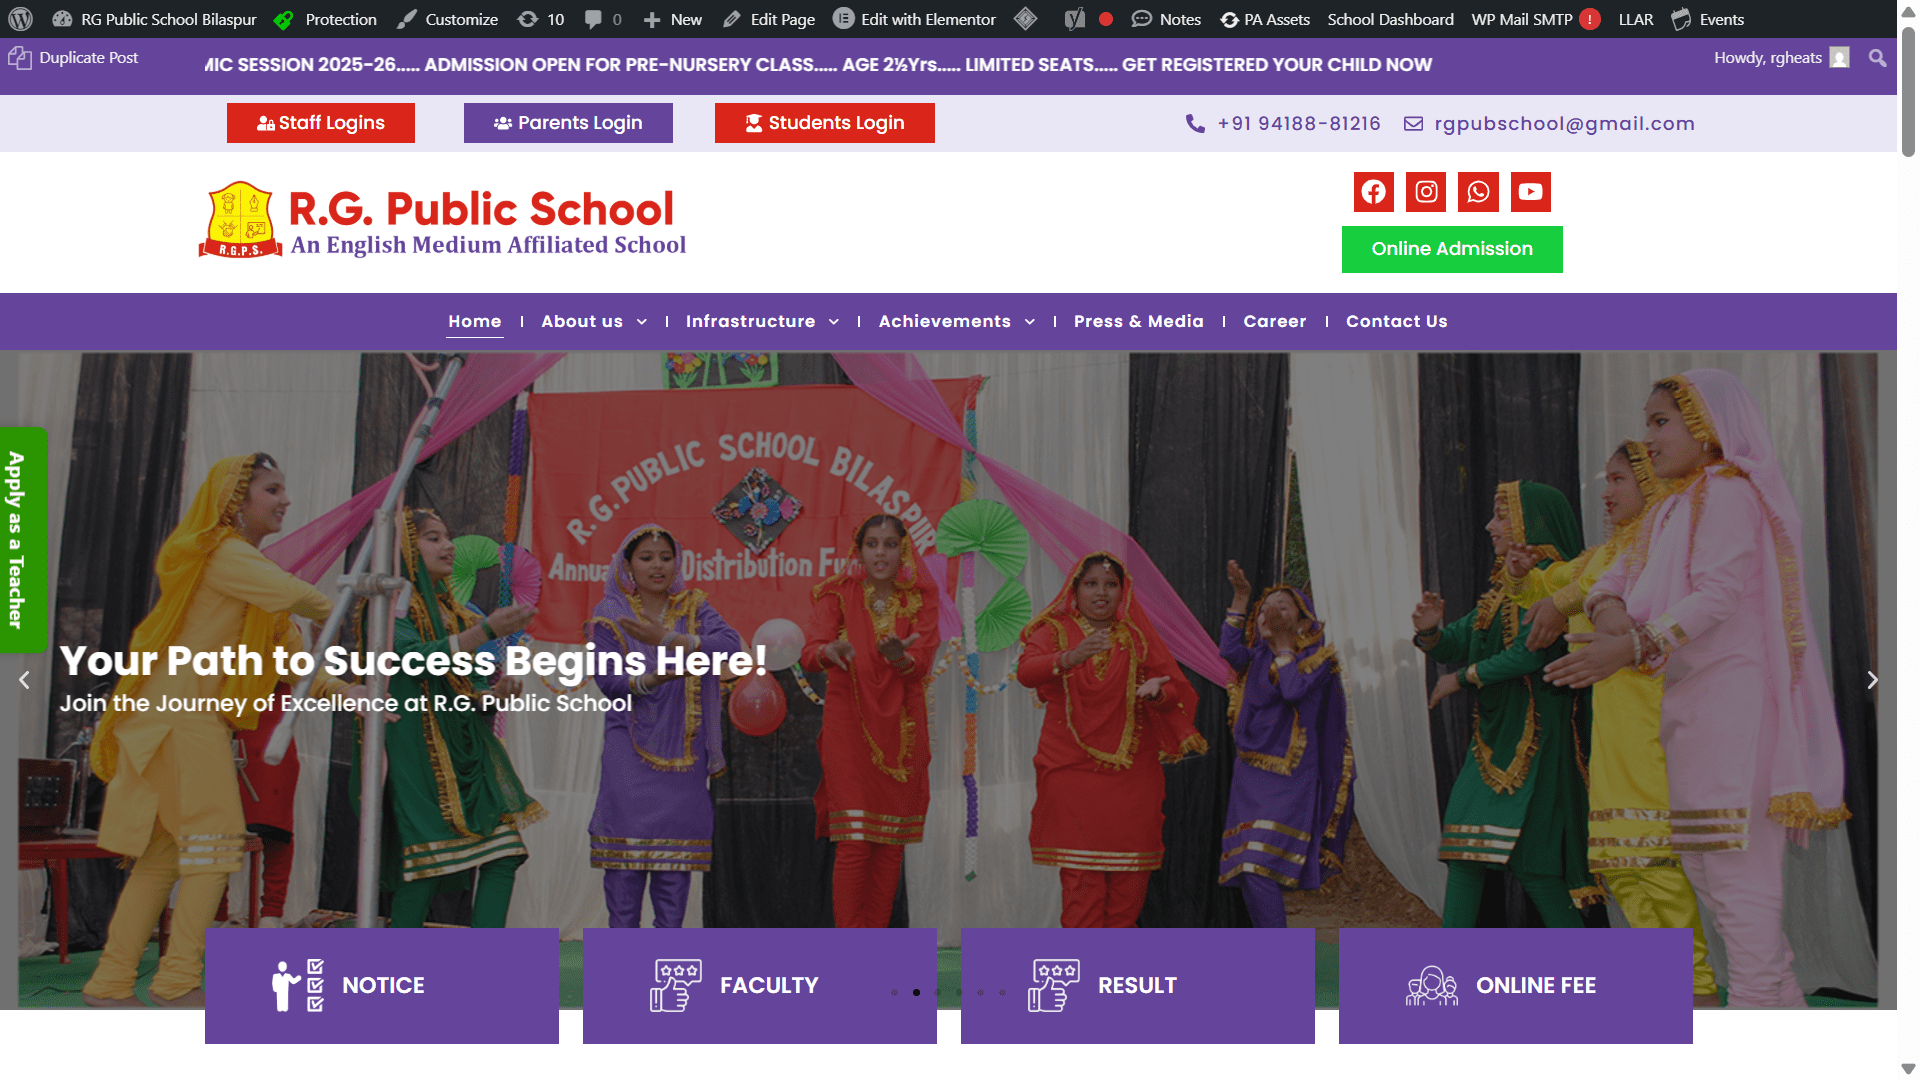1920x1080 pixels.
Task: Open the Updates icon showing 10
Action: pos(541,19)
